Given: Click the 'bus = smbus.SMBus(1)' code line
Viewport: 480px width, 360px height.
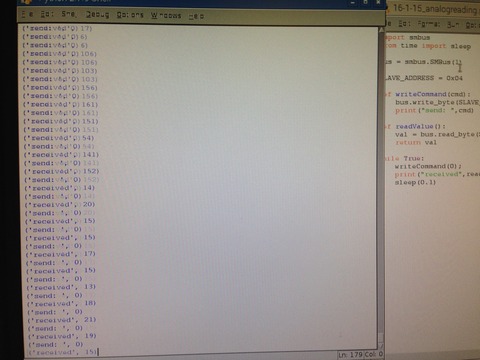Looking at the screenshot, I should pyautogui.click(x=424, y=62).
